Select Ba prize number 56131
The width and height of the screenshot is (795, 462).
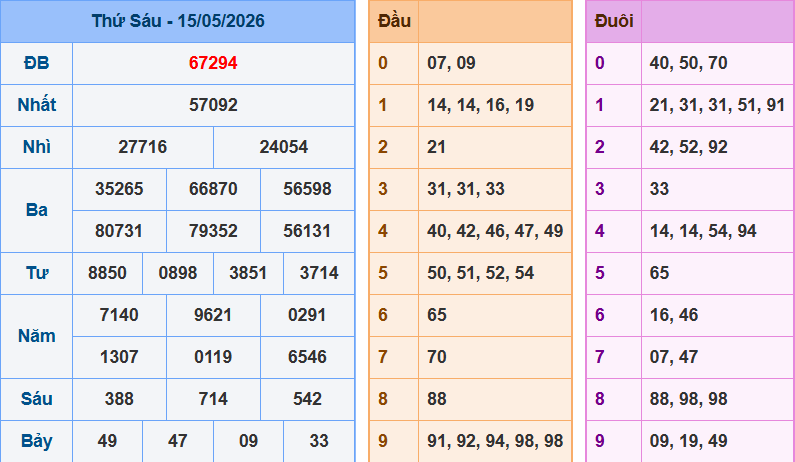pos(307,231)
